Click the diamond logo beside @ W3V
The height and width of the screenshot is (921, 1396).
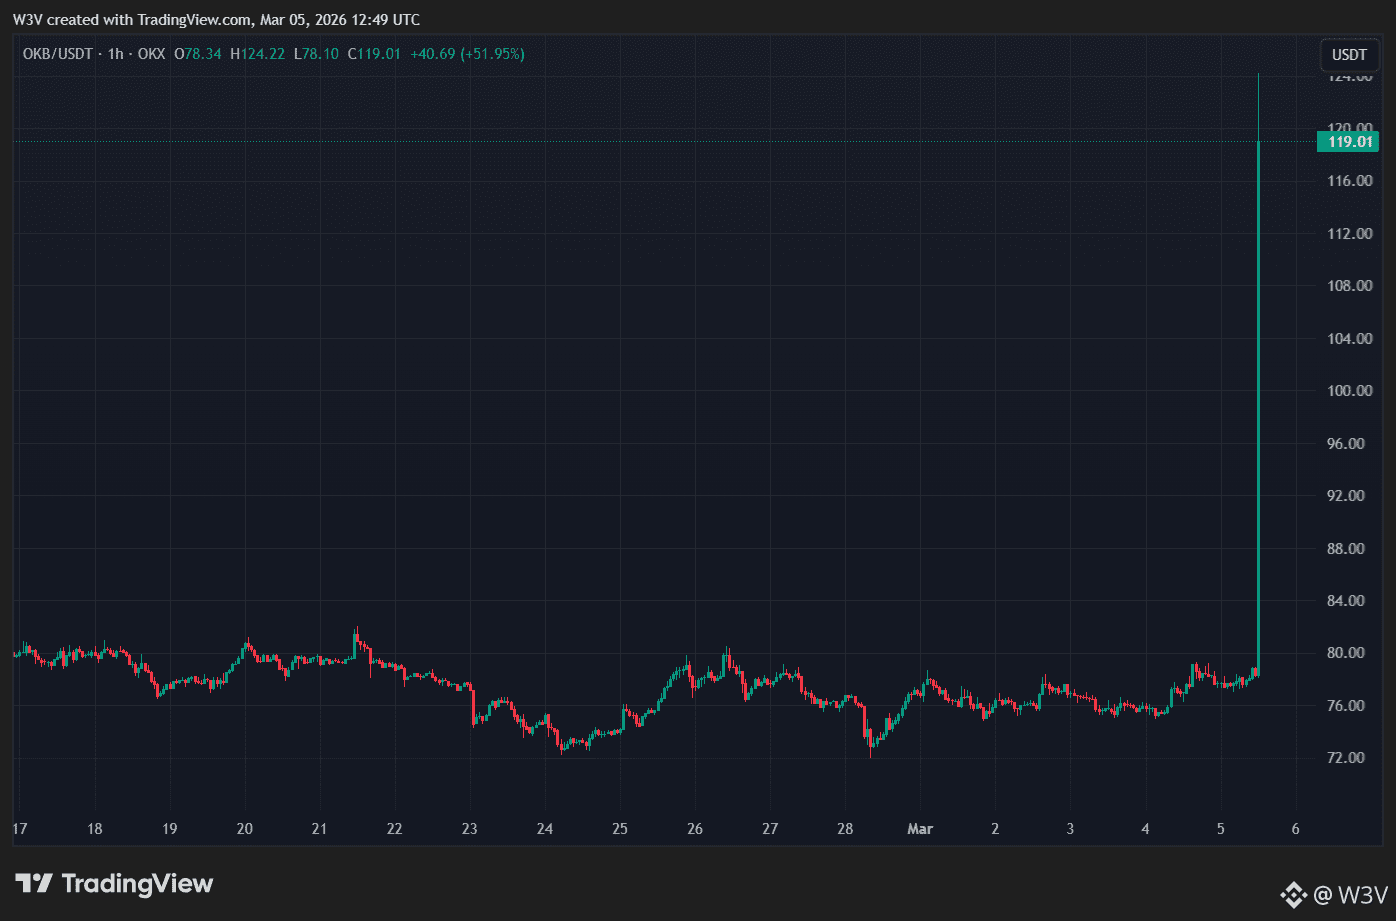pyautogui.click(x=1294, y=894)
